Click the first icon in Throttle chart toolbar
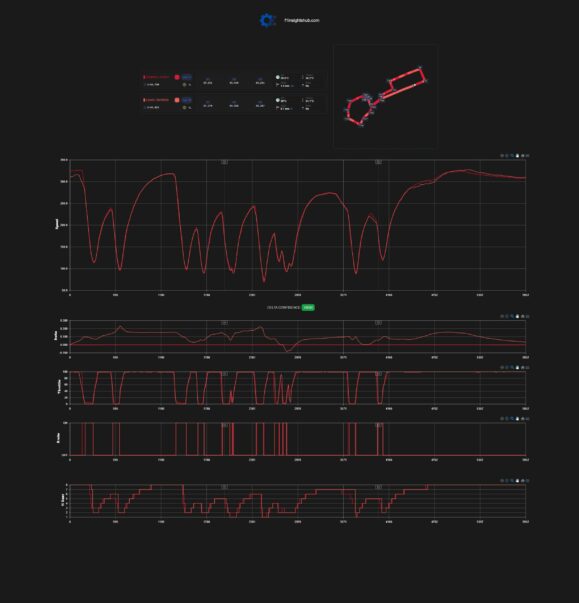The height and width of the screenshot is (603, 579). 502,367
